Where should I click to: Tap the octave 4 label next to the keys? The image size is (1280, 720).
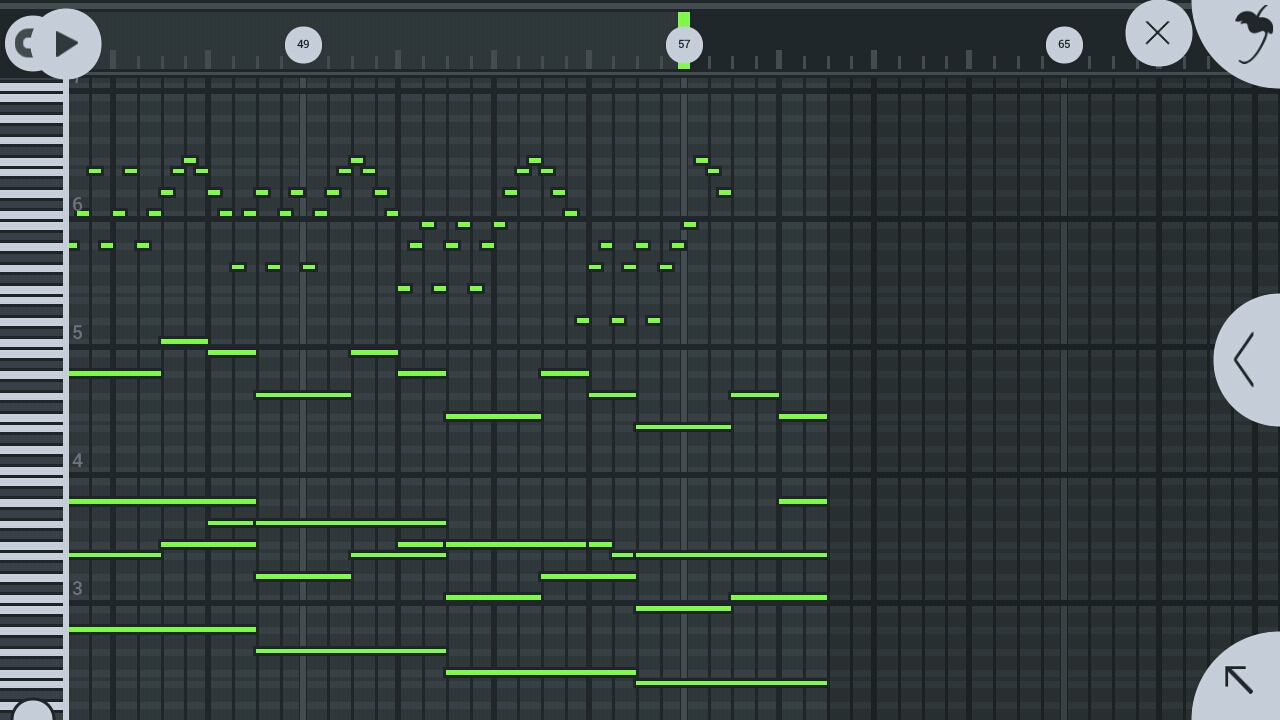coord(77,461)
